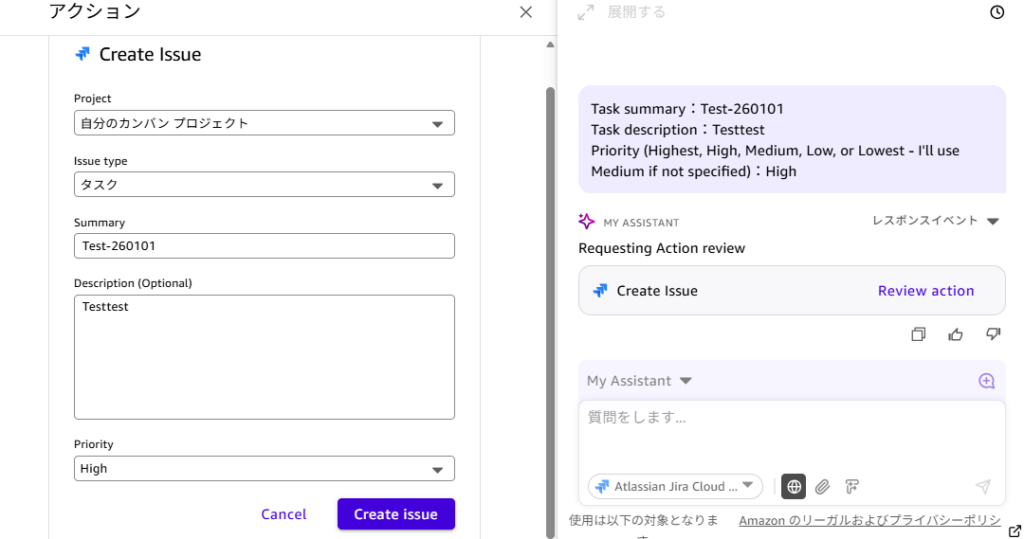Click the Summary input field
This screenshot has width=1024, height=539.
click(264, 246)
